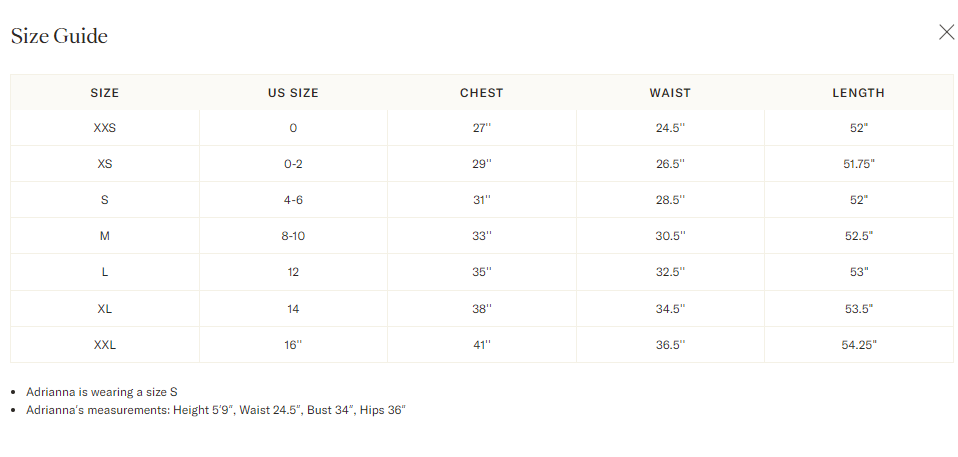Select the L size row label
This screenshot has height=457, width=958.
105,272
